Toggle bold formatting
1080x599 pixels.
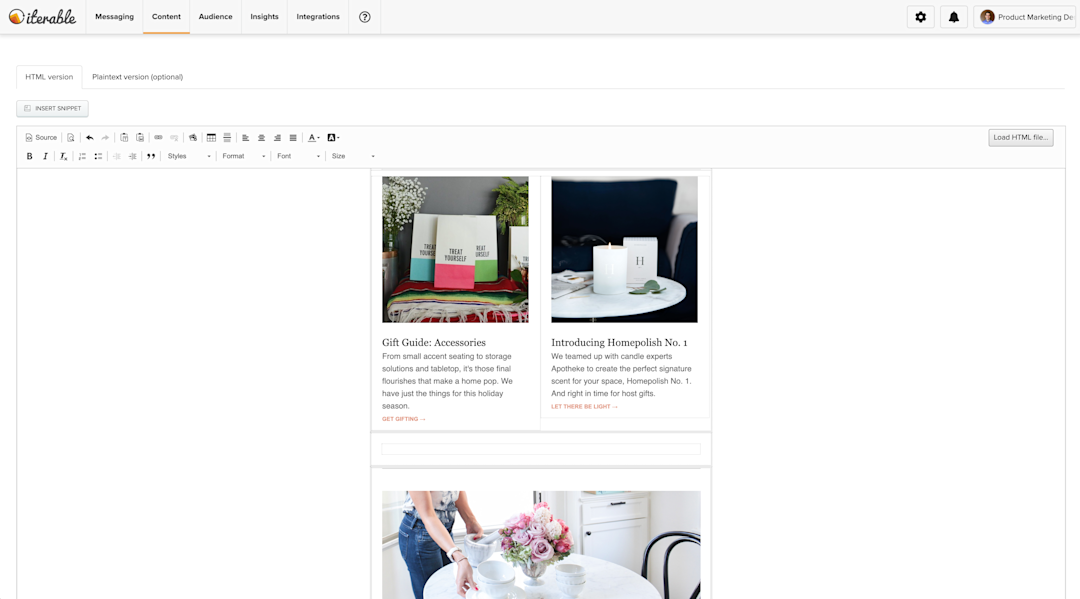[30, 156]
